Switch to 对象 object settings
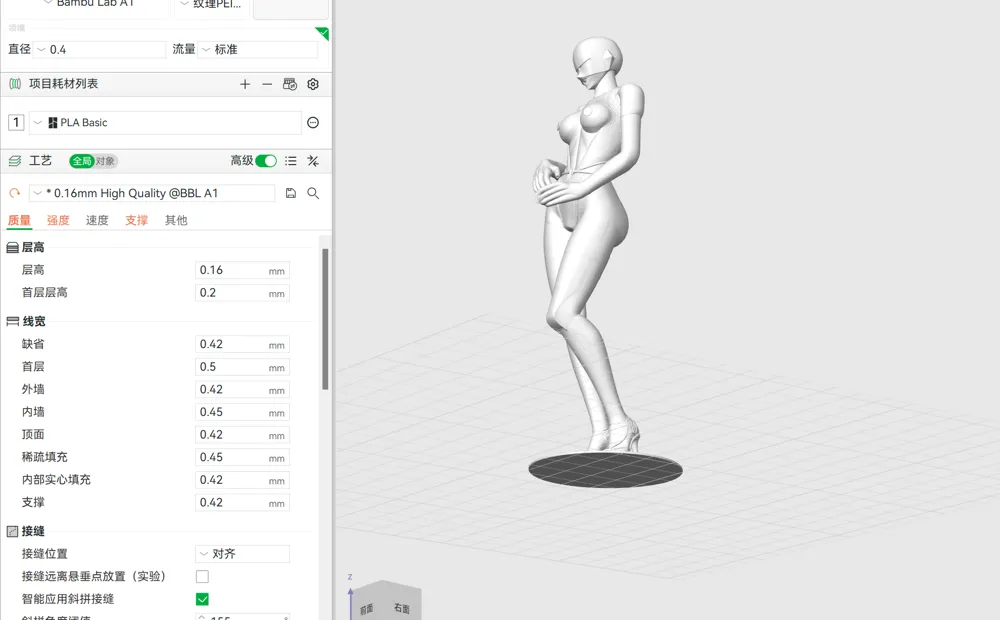1000x620 pixels. [105, 161]
